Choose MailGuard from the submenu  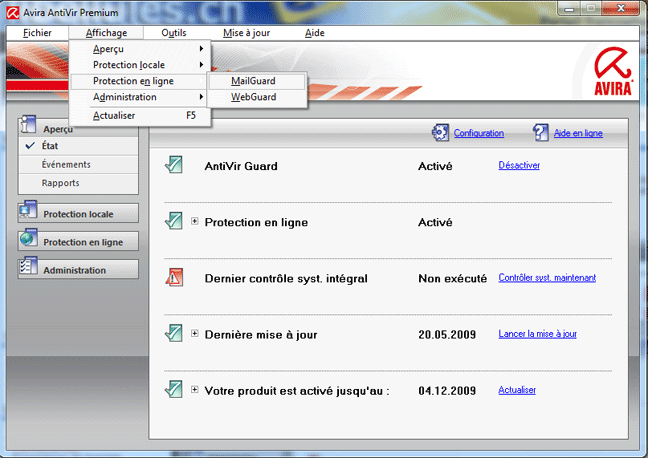257,81
